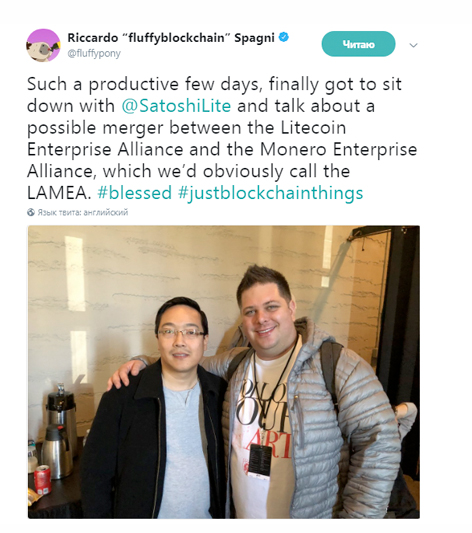The width and height of the screenshot is (472, 533).
Task: Open the @SatoshiLite mention link
Action: [176, 106]
